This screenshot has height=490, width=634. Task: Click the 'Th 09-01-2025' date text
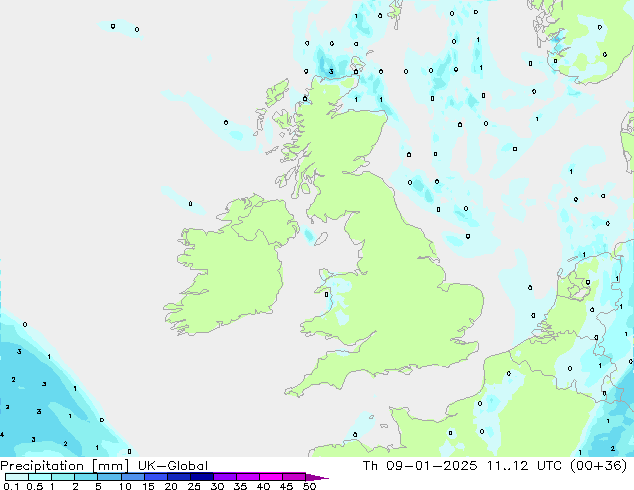[420, 466]
